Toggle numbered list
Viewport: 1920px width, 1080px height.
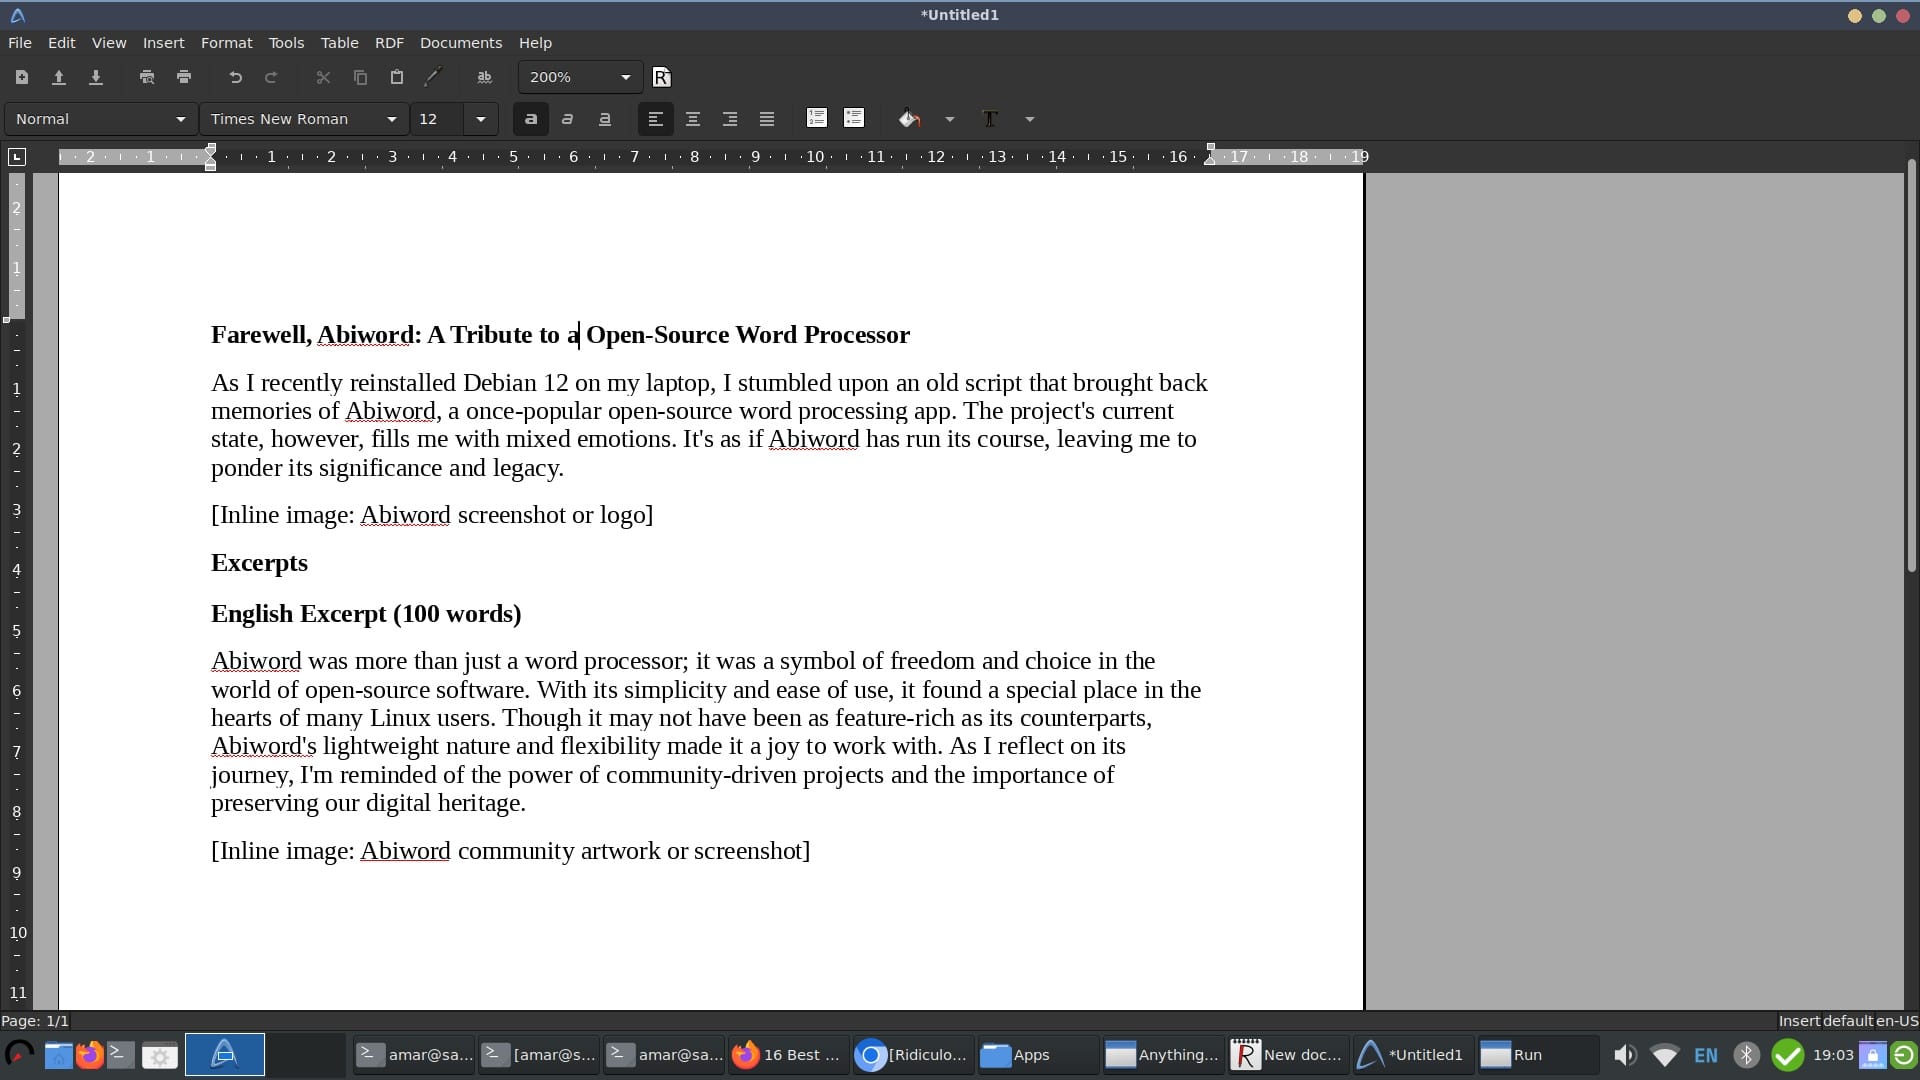(817, 118)
